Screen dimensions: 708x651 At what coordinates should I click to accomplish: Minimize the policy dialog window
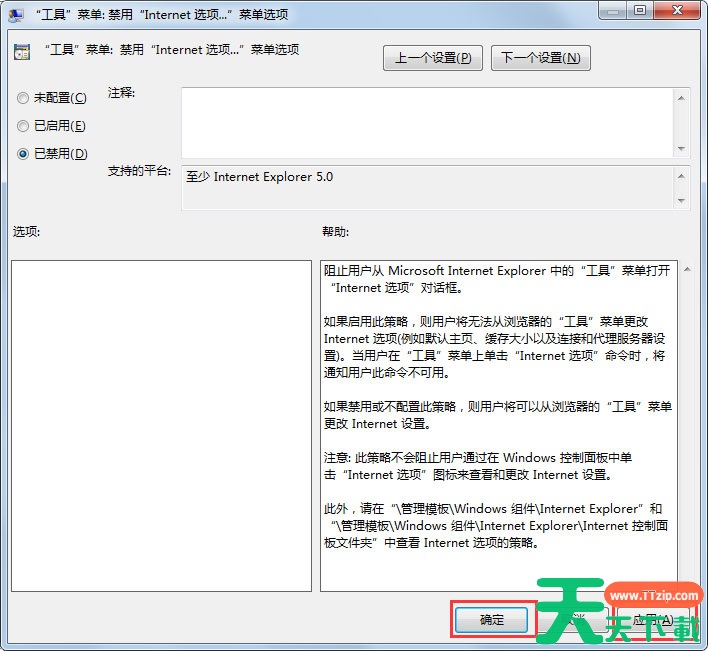click(x=613, y=10)
